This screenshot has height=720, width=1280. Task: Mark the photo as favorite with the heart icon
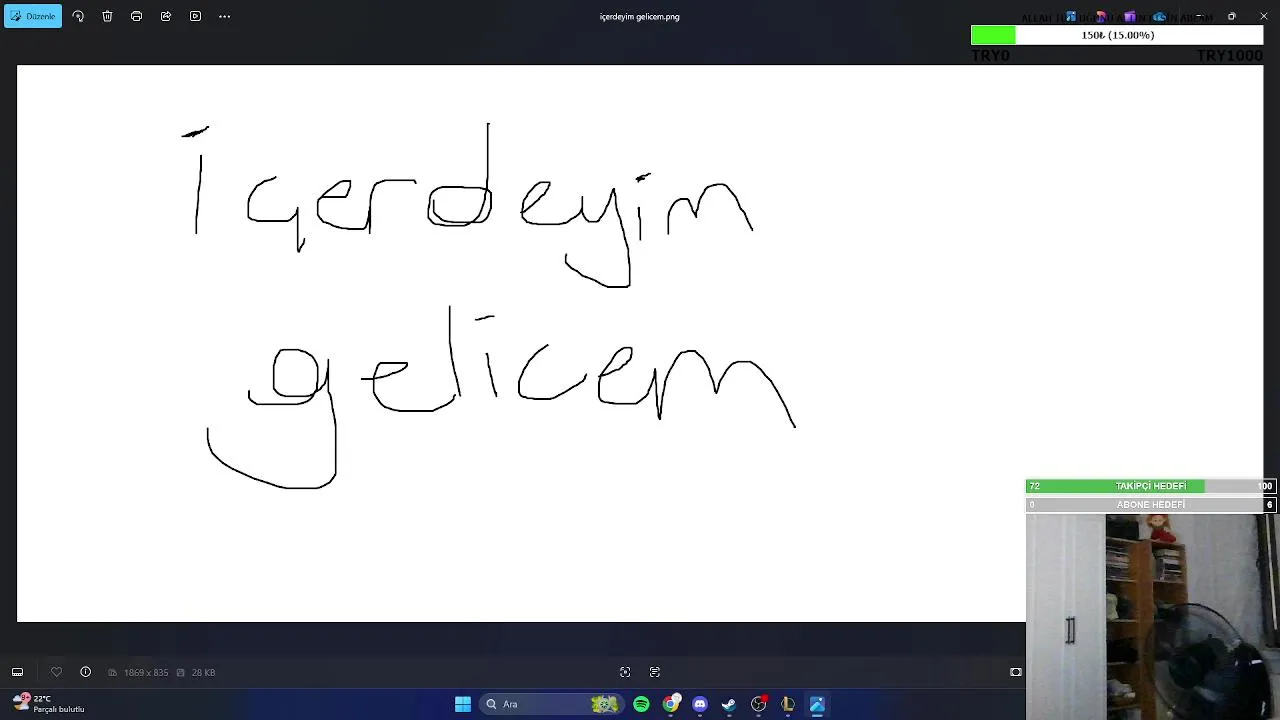[x=56, y=672]
